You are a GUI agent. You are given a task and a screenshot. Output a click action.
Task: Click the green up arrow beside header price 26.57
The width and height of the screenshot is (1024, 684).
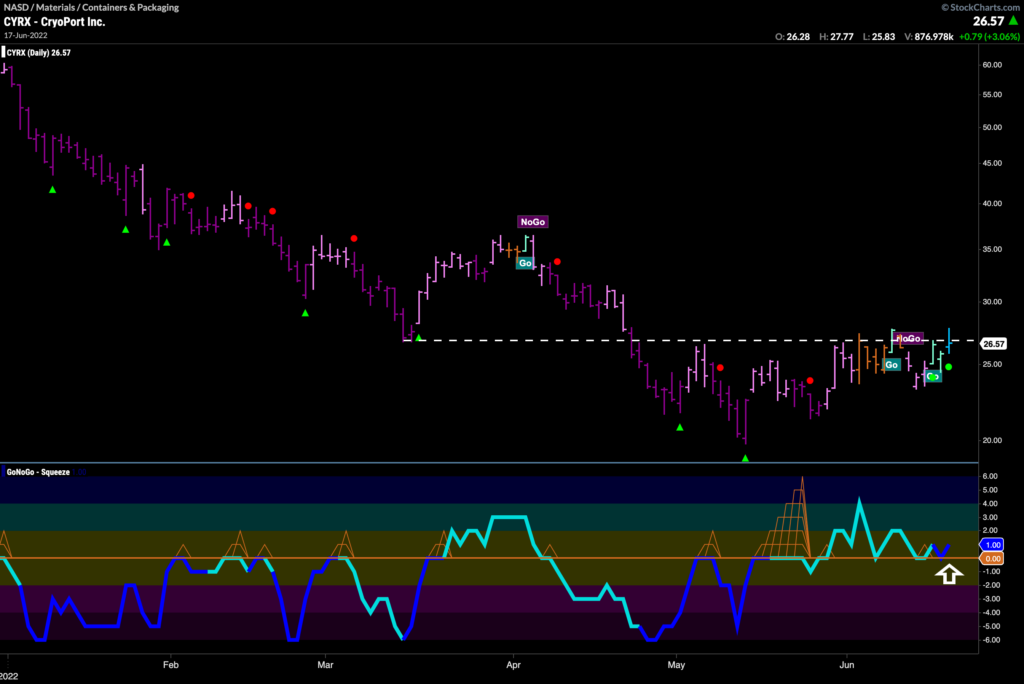(1014, 21)
